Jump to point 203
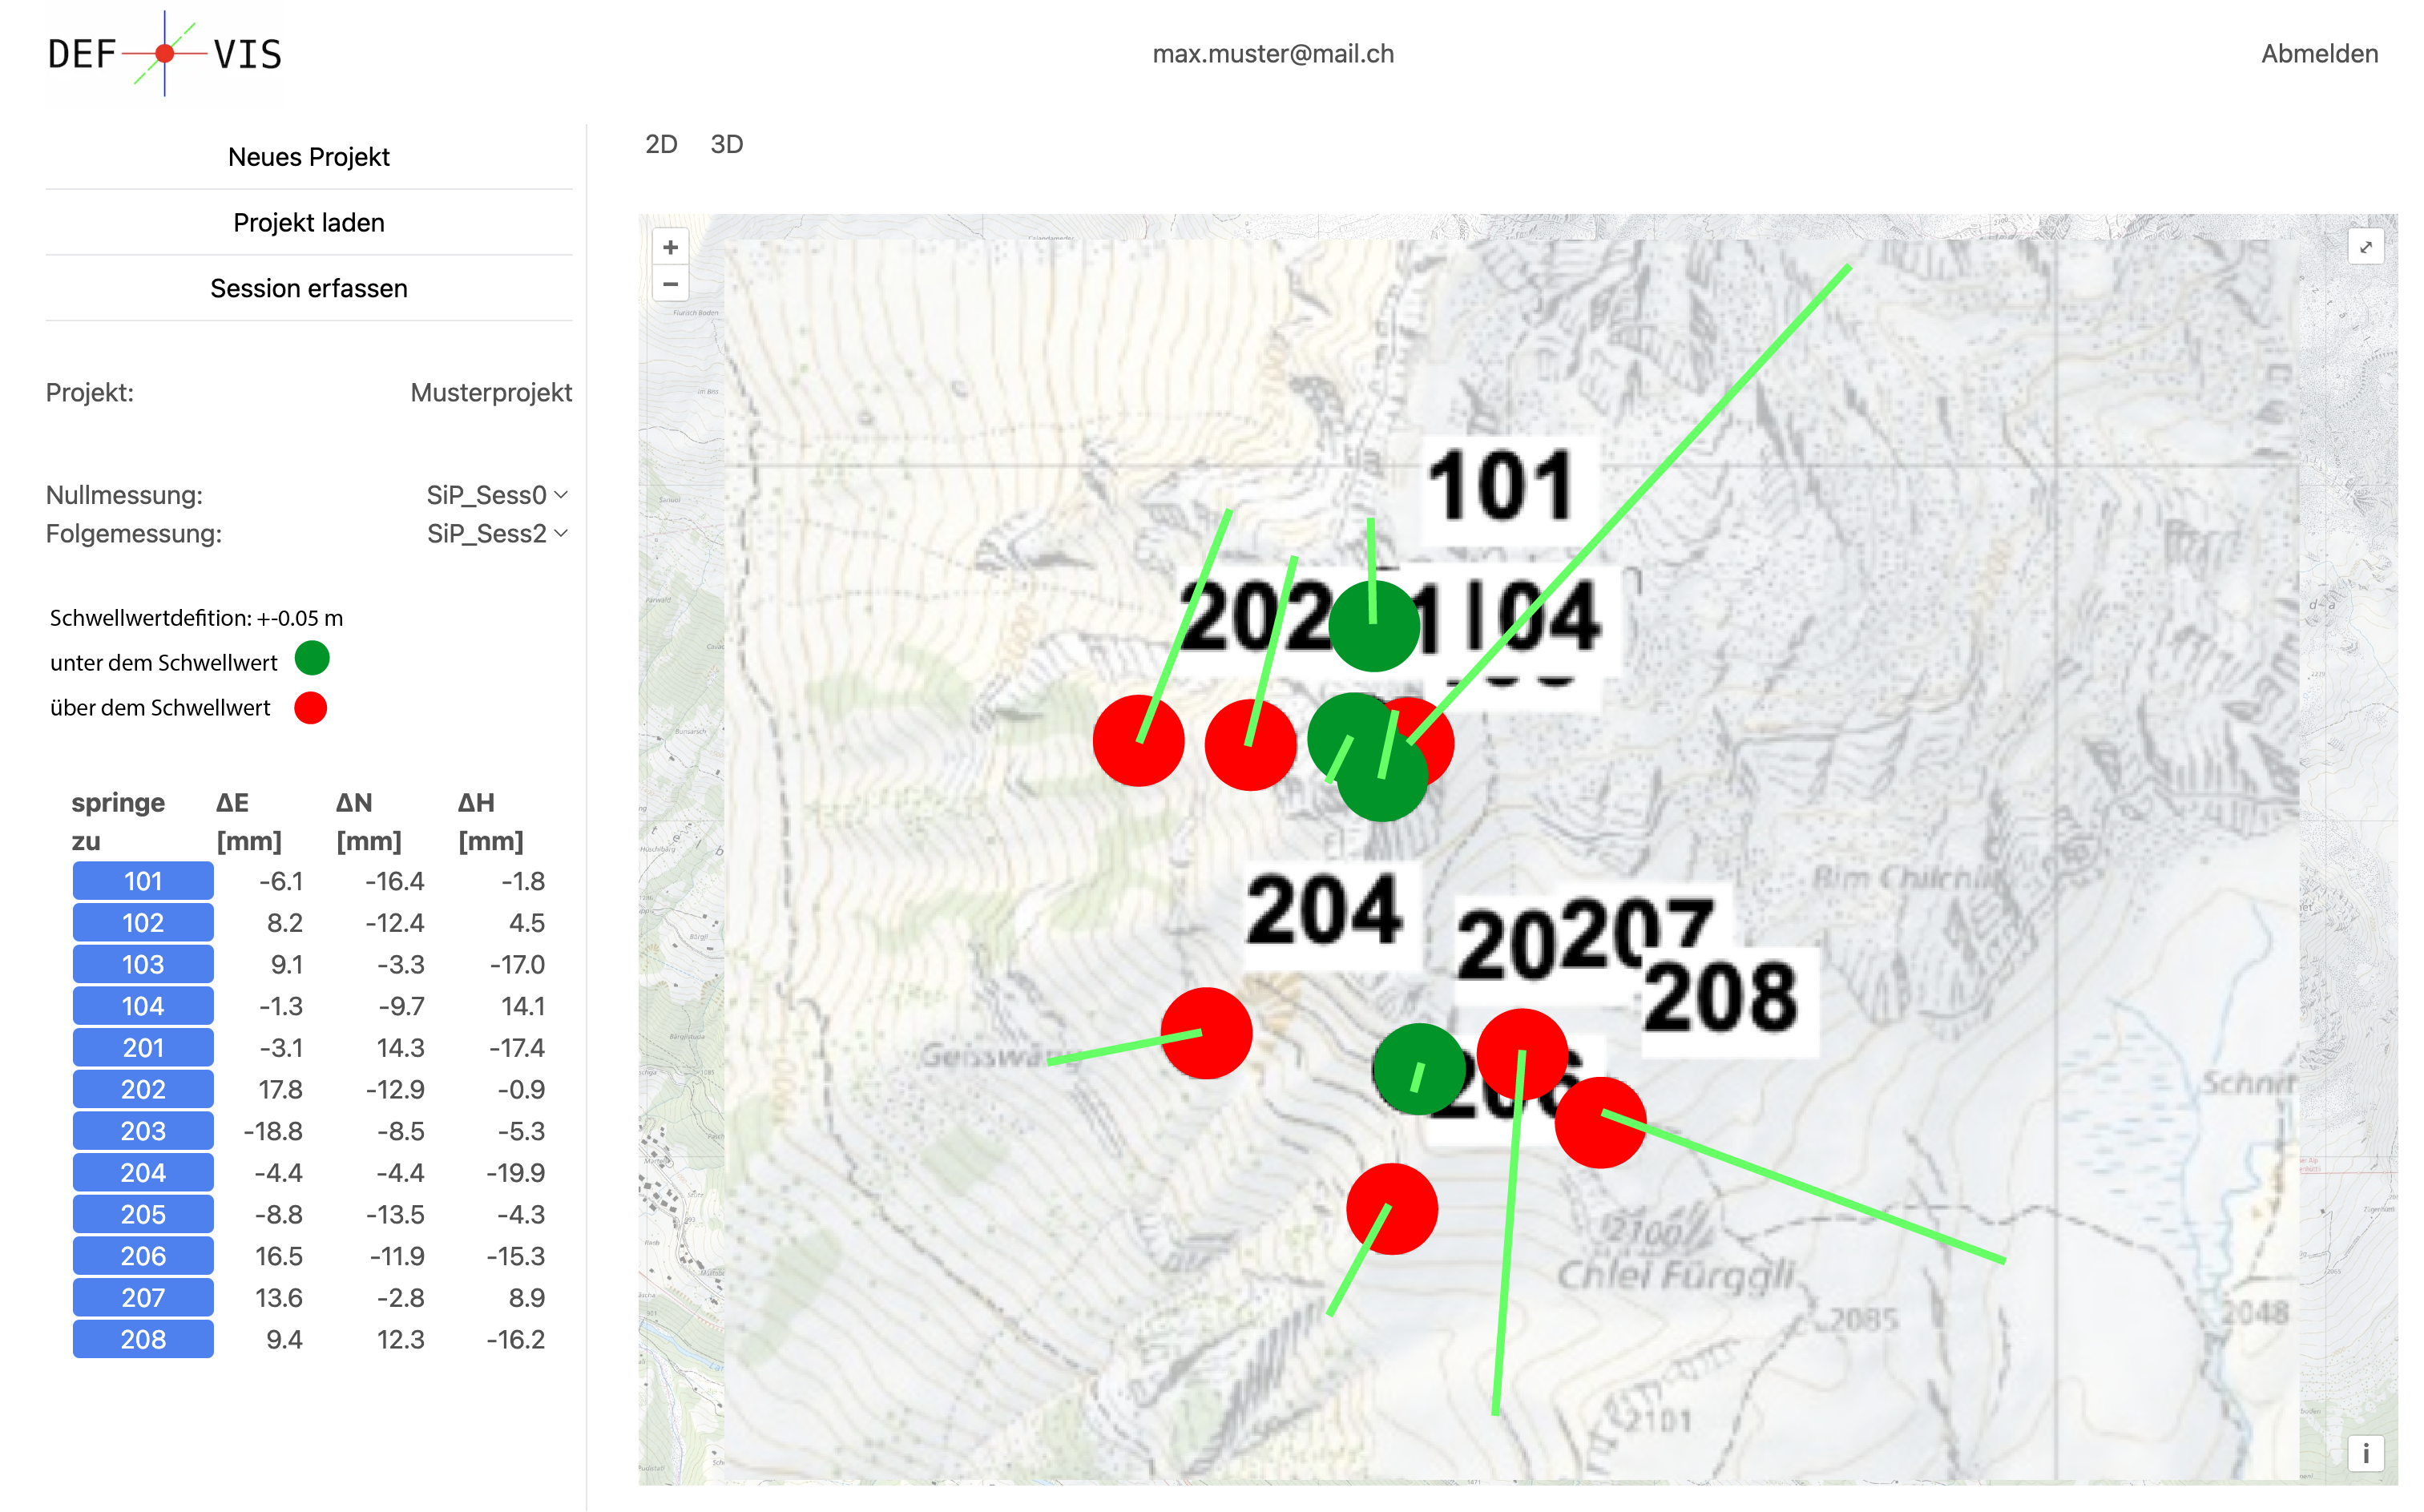The width and height of the screenshot is (2424, 1512). (143, 1131)
